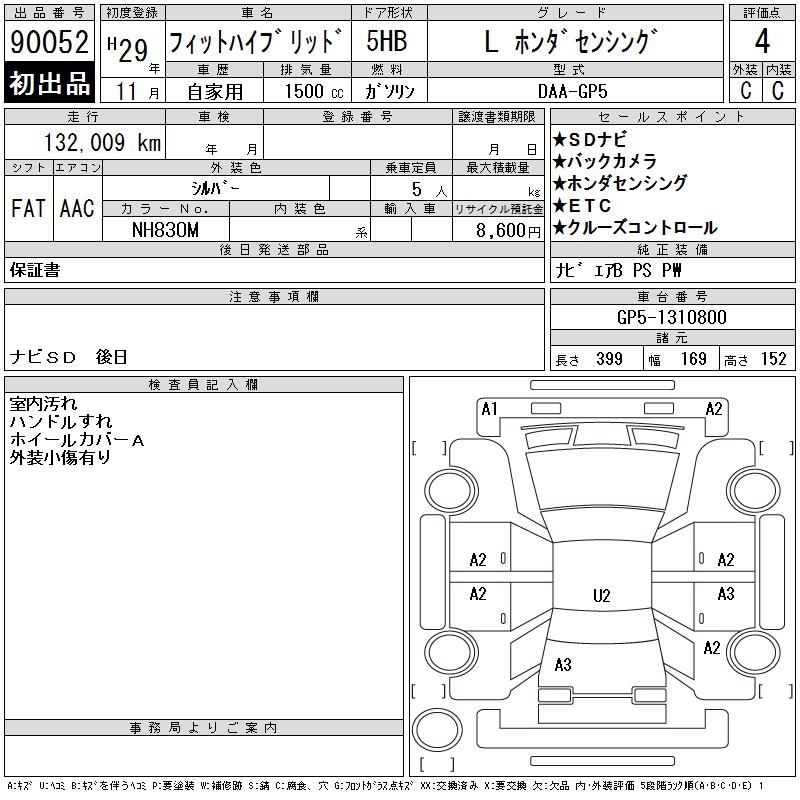The image size is (800, 800).
Task: Select seating capacity 5 人
Action: (429, 189)
